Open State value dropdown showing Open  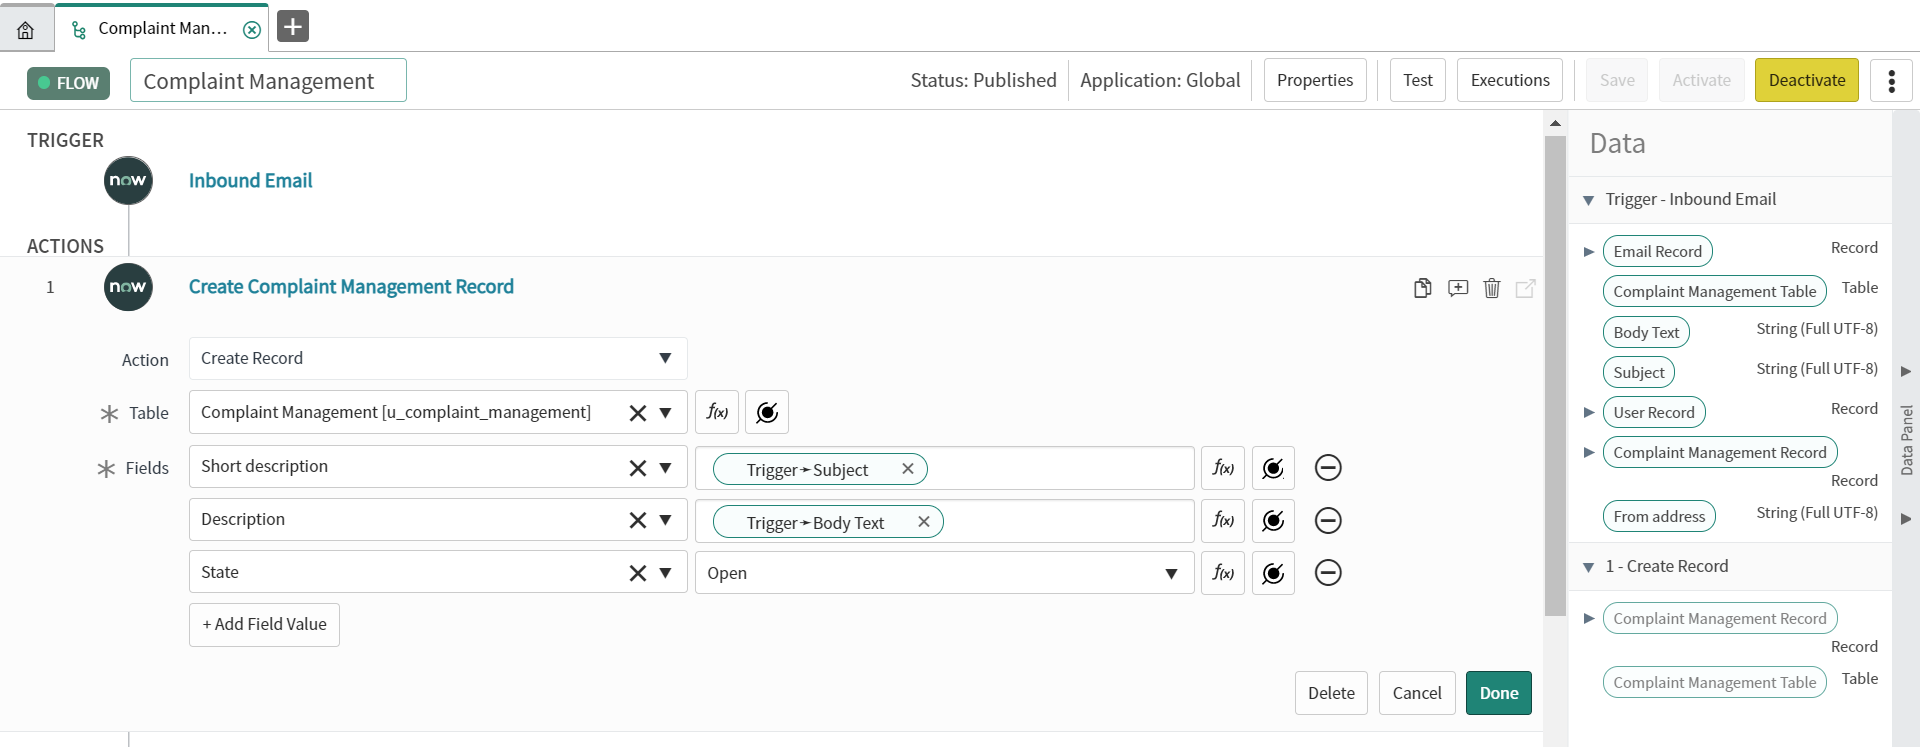945,573
